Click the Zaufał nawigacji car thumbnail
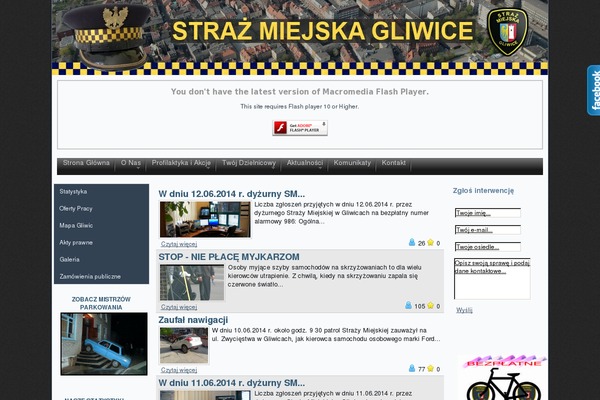 (x=184, y=345)
